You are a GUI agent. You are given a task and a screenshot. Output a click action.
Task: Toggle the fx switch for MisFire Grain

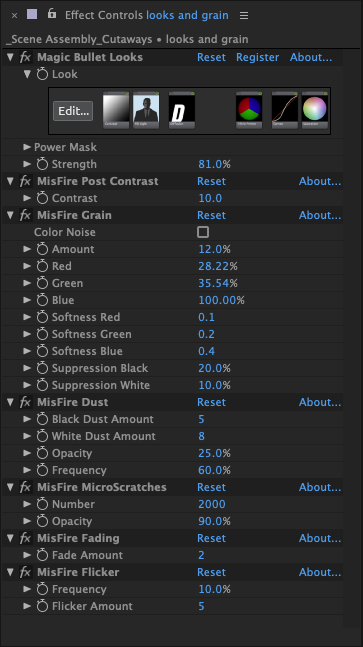[x=25, y=215]
